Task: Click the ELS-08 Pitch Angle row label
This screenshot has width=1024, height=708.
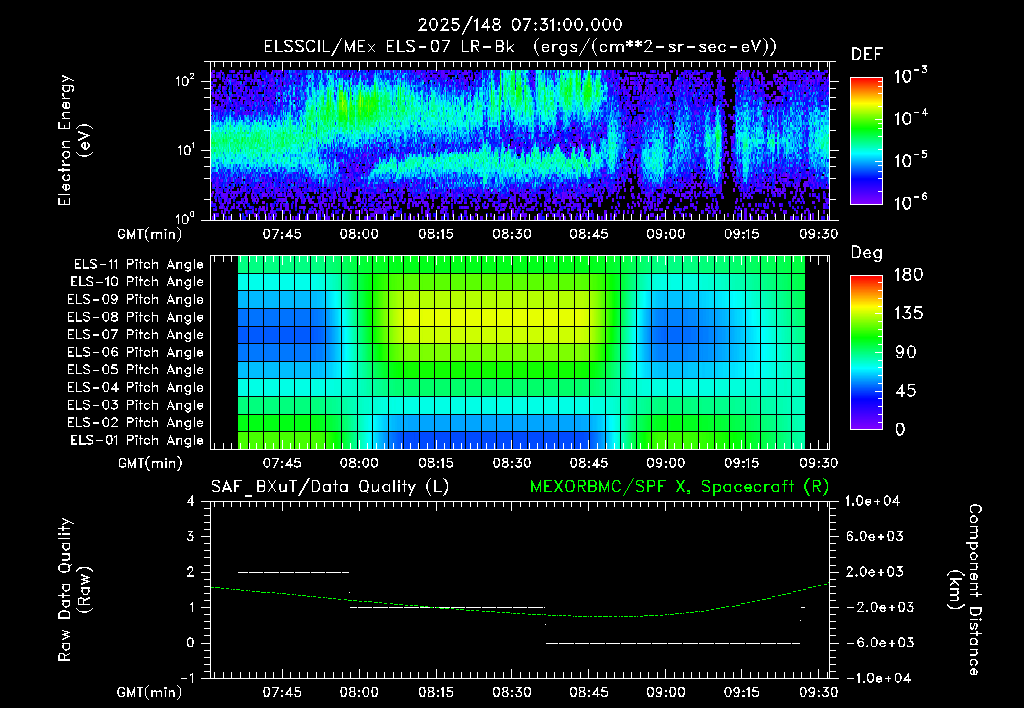Action: click(x=136, y=317)
